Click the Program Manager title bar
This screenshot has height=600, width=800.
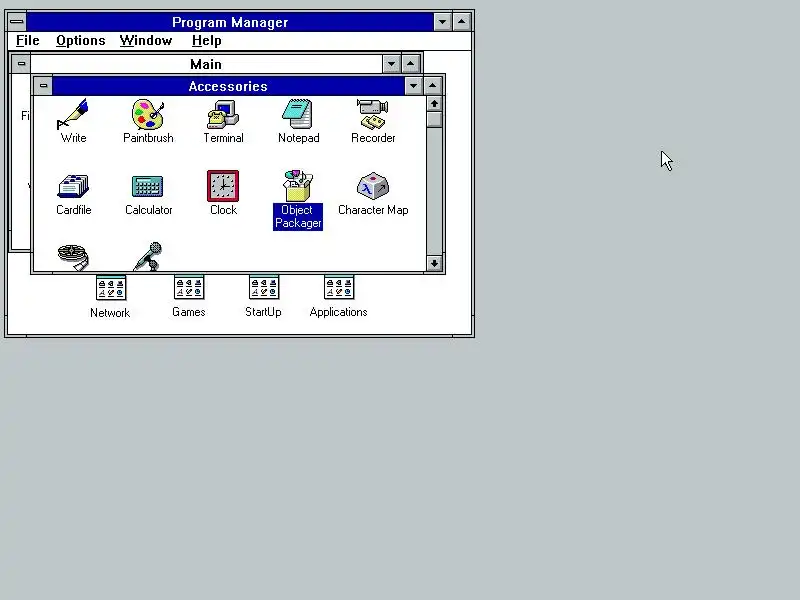pos(230,22)
